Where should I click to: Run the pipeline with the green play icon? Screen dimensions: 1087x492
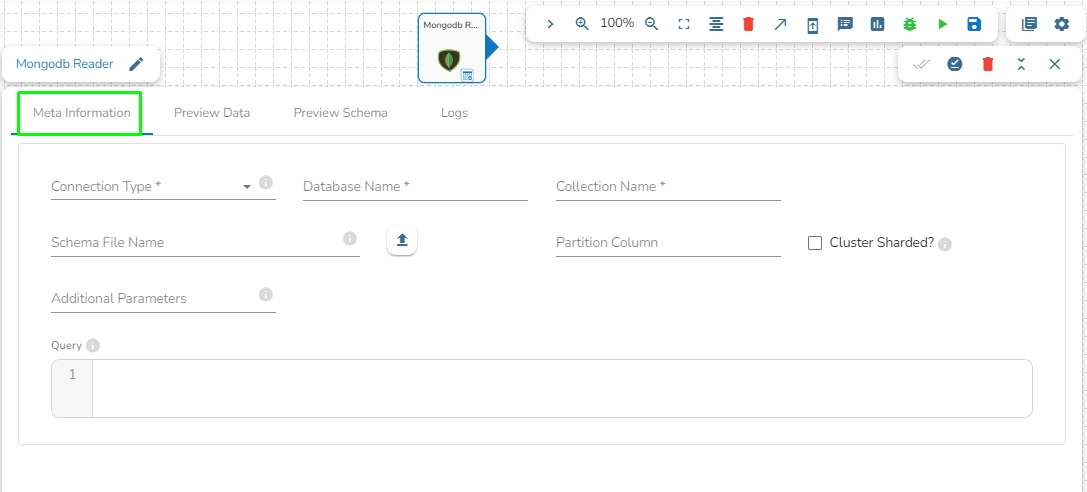pyautogui.click(x=942, y=24)
